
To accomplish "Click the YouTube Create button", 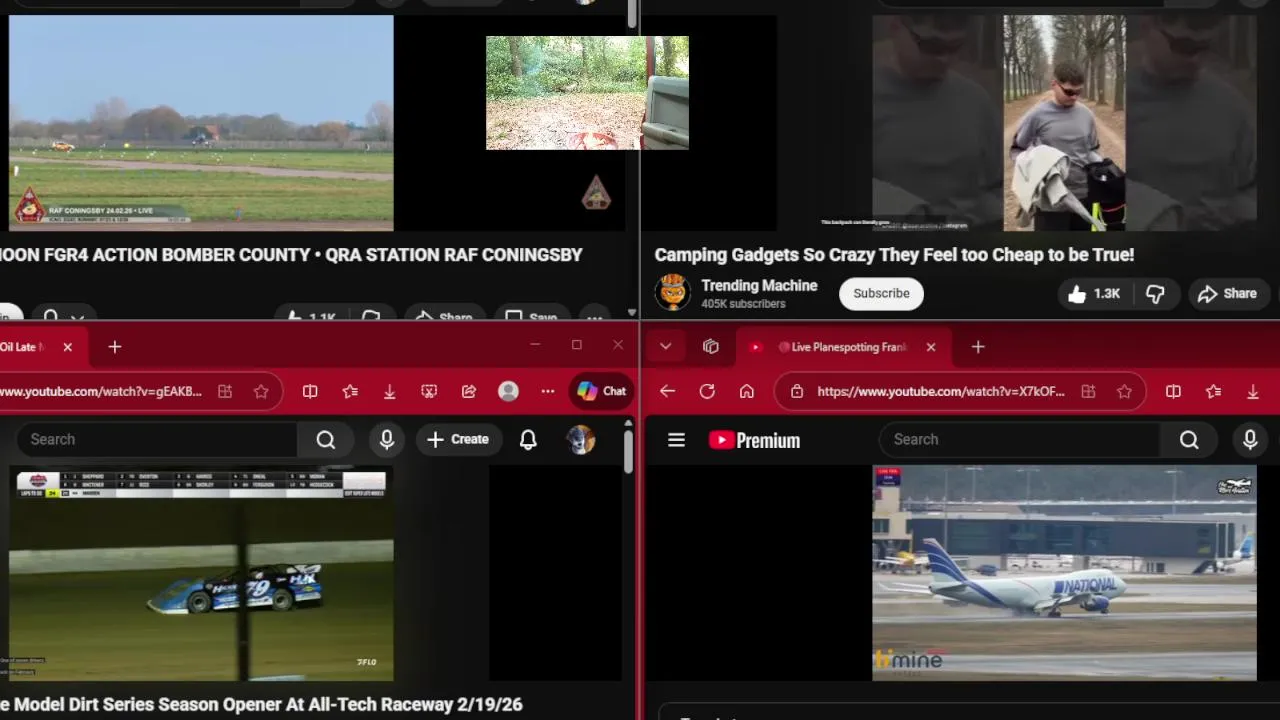I will 458,439.
